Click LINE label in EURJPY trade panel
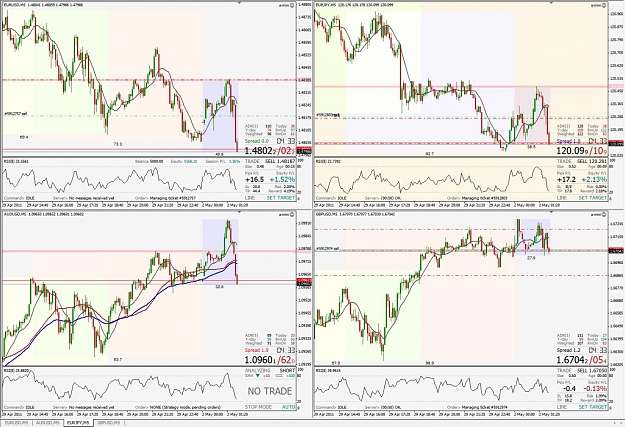Viewport: 625px width, 427px height. click(x=562, y=198)
